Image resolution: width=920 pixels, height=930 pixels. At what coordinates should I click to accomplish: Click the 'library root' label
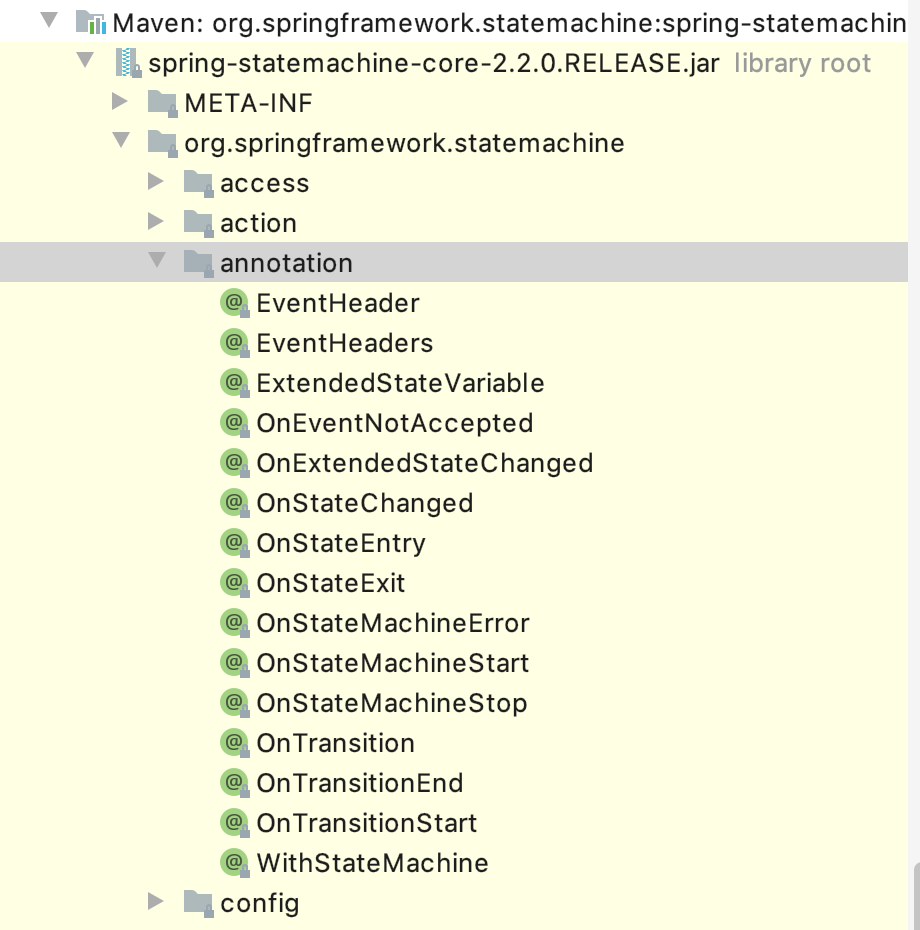click(x=803, y=63)
